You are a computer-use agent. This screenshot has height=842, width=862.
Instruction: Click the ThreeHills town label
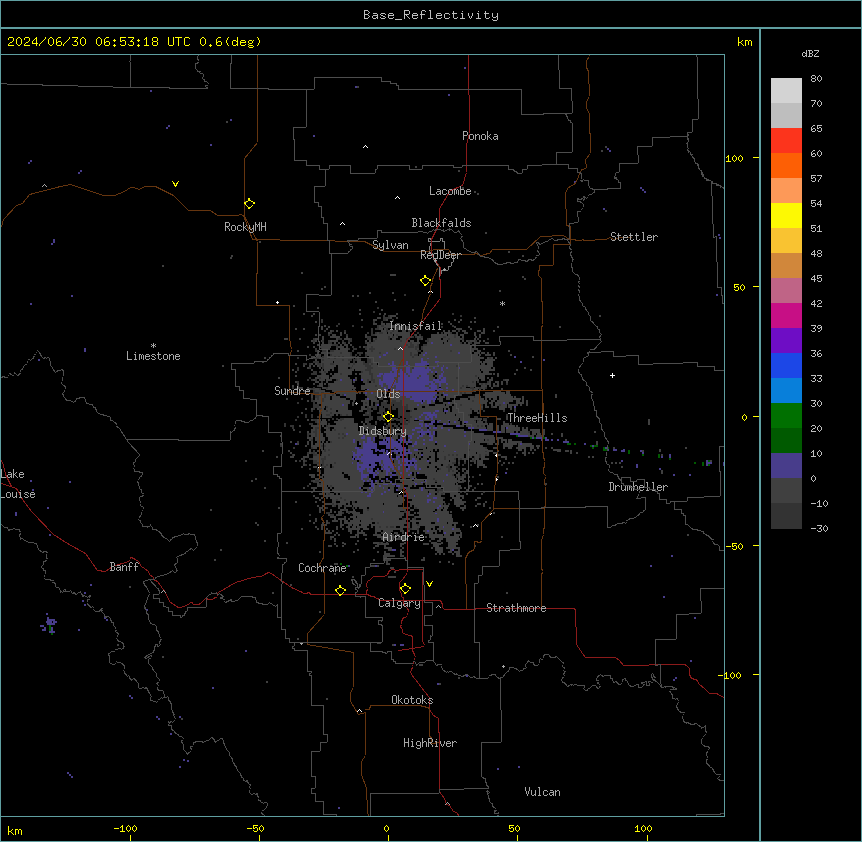pos(537,418)
